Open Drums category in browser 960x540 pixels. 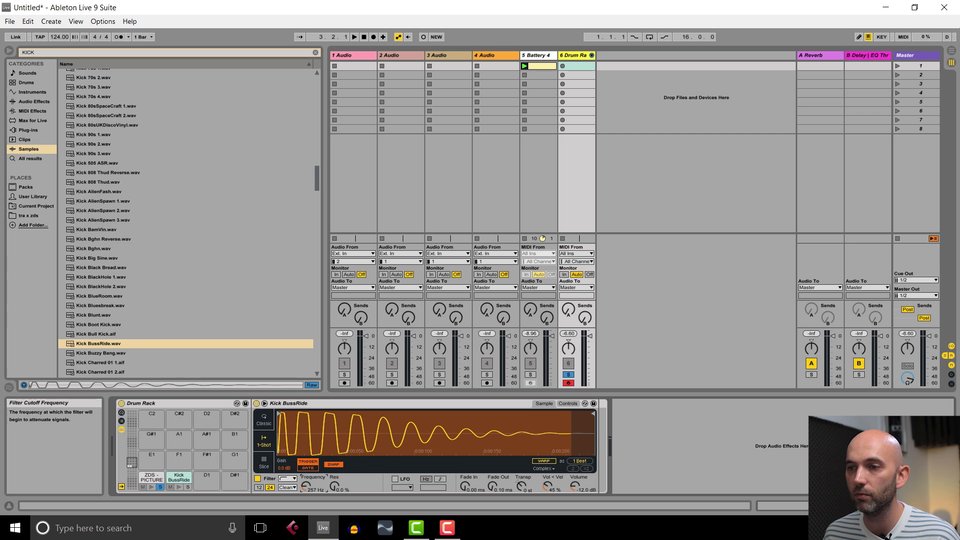pyautogui.click(x=26, y=82)
